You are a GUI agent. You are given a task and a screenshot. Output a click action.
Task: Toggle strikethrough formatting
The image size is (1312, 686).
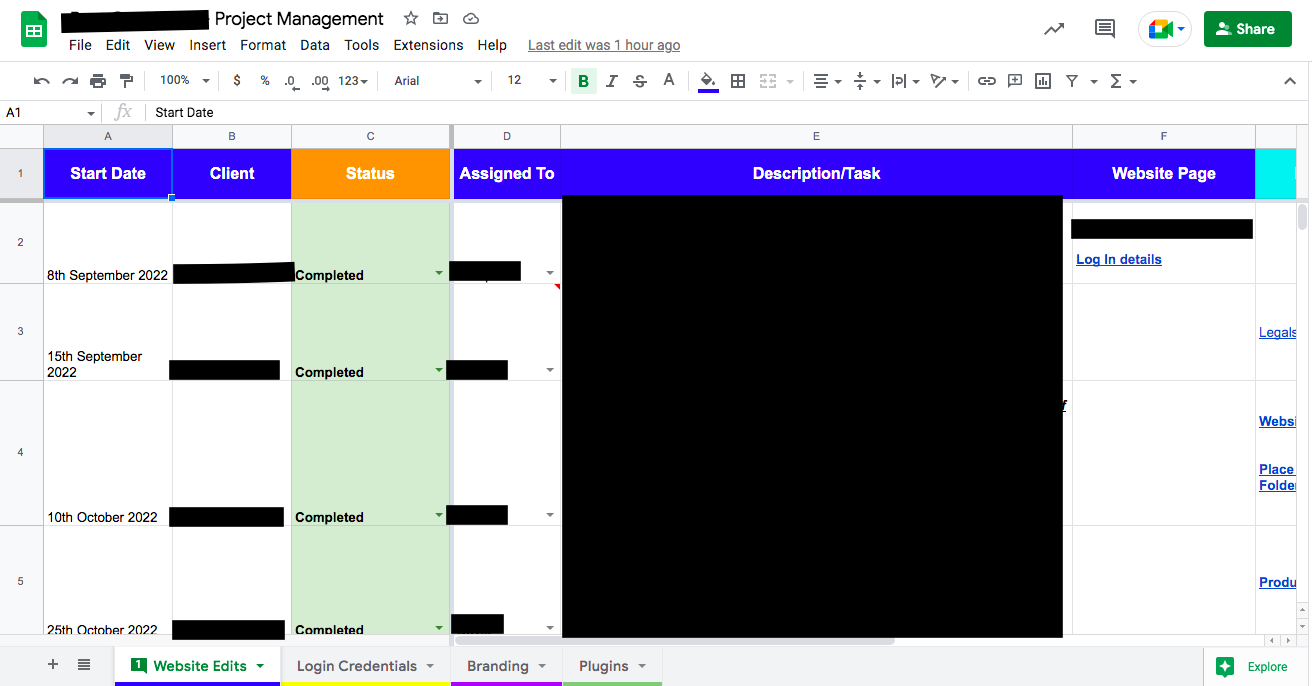click(x=640, y=81)
